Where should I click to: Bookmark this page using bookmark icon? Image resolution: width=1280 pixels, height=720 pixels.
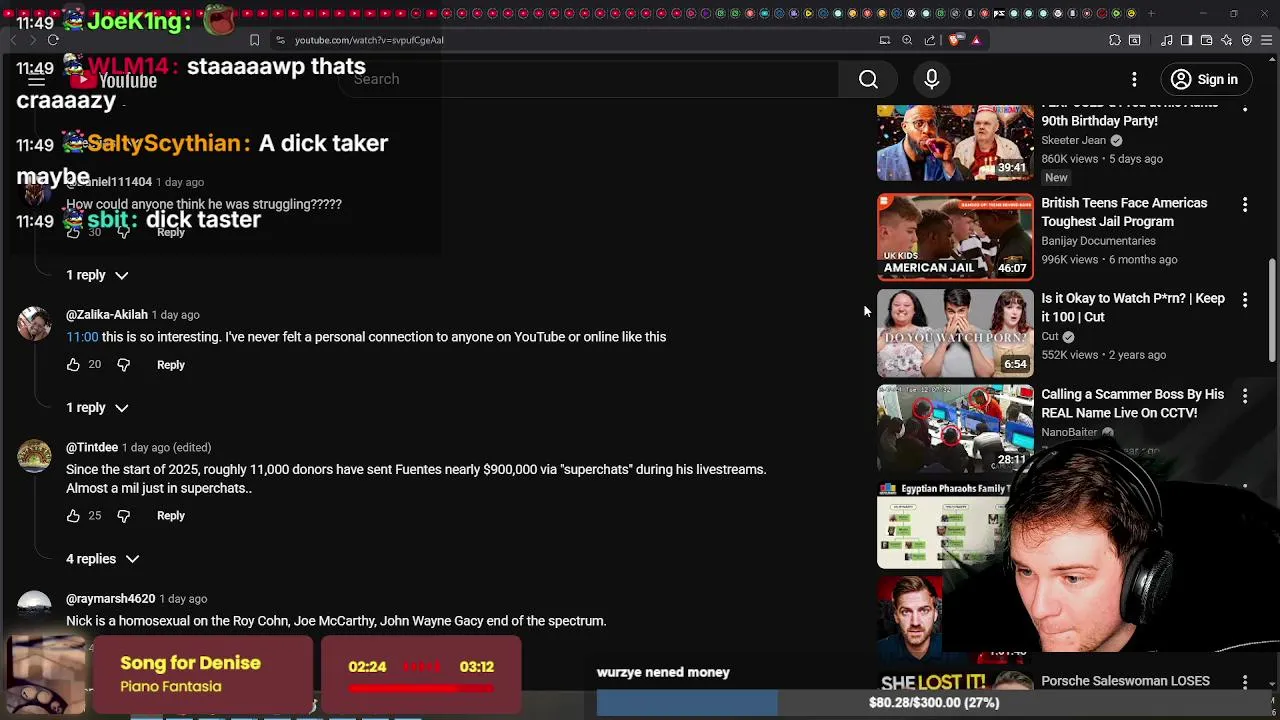(x=254, y=40)
